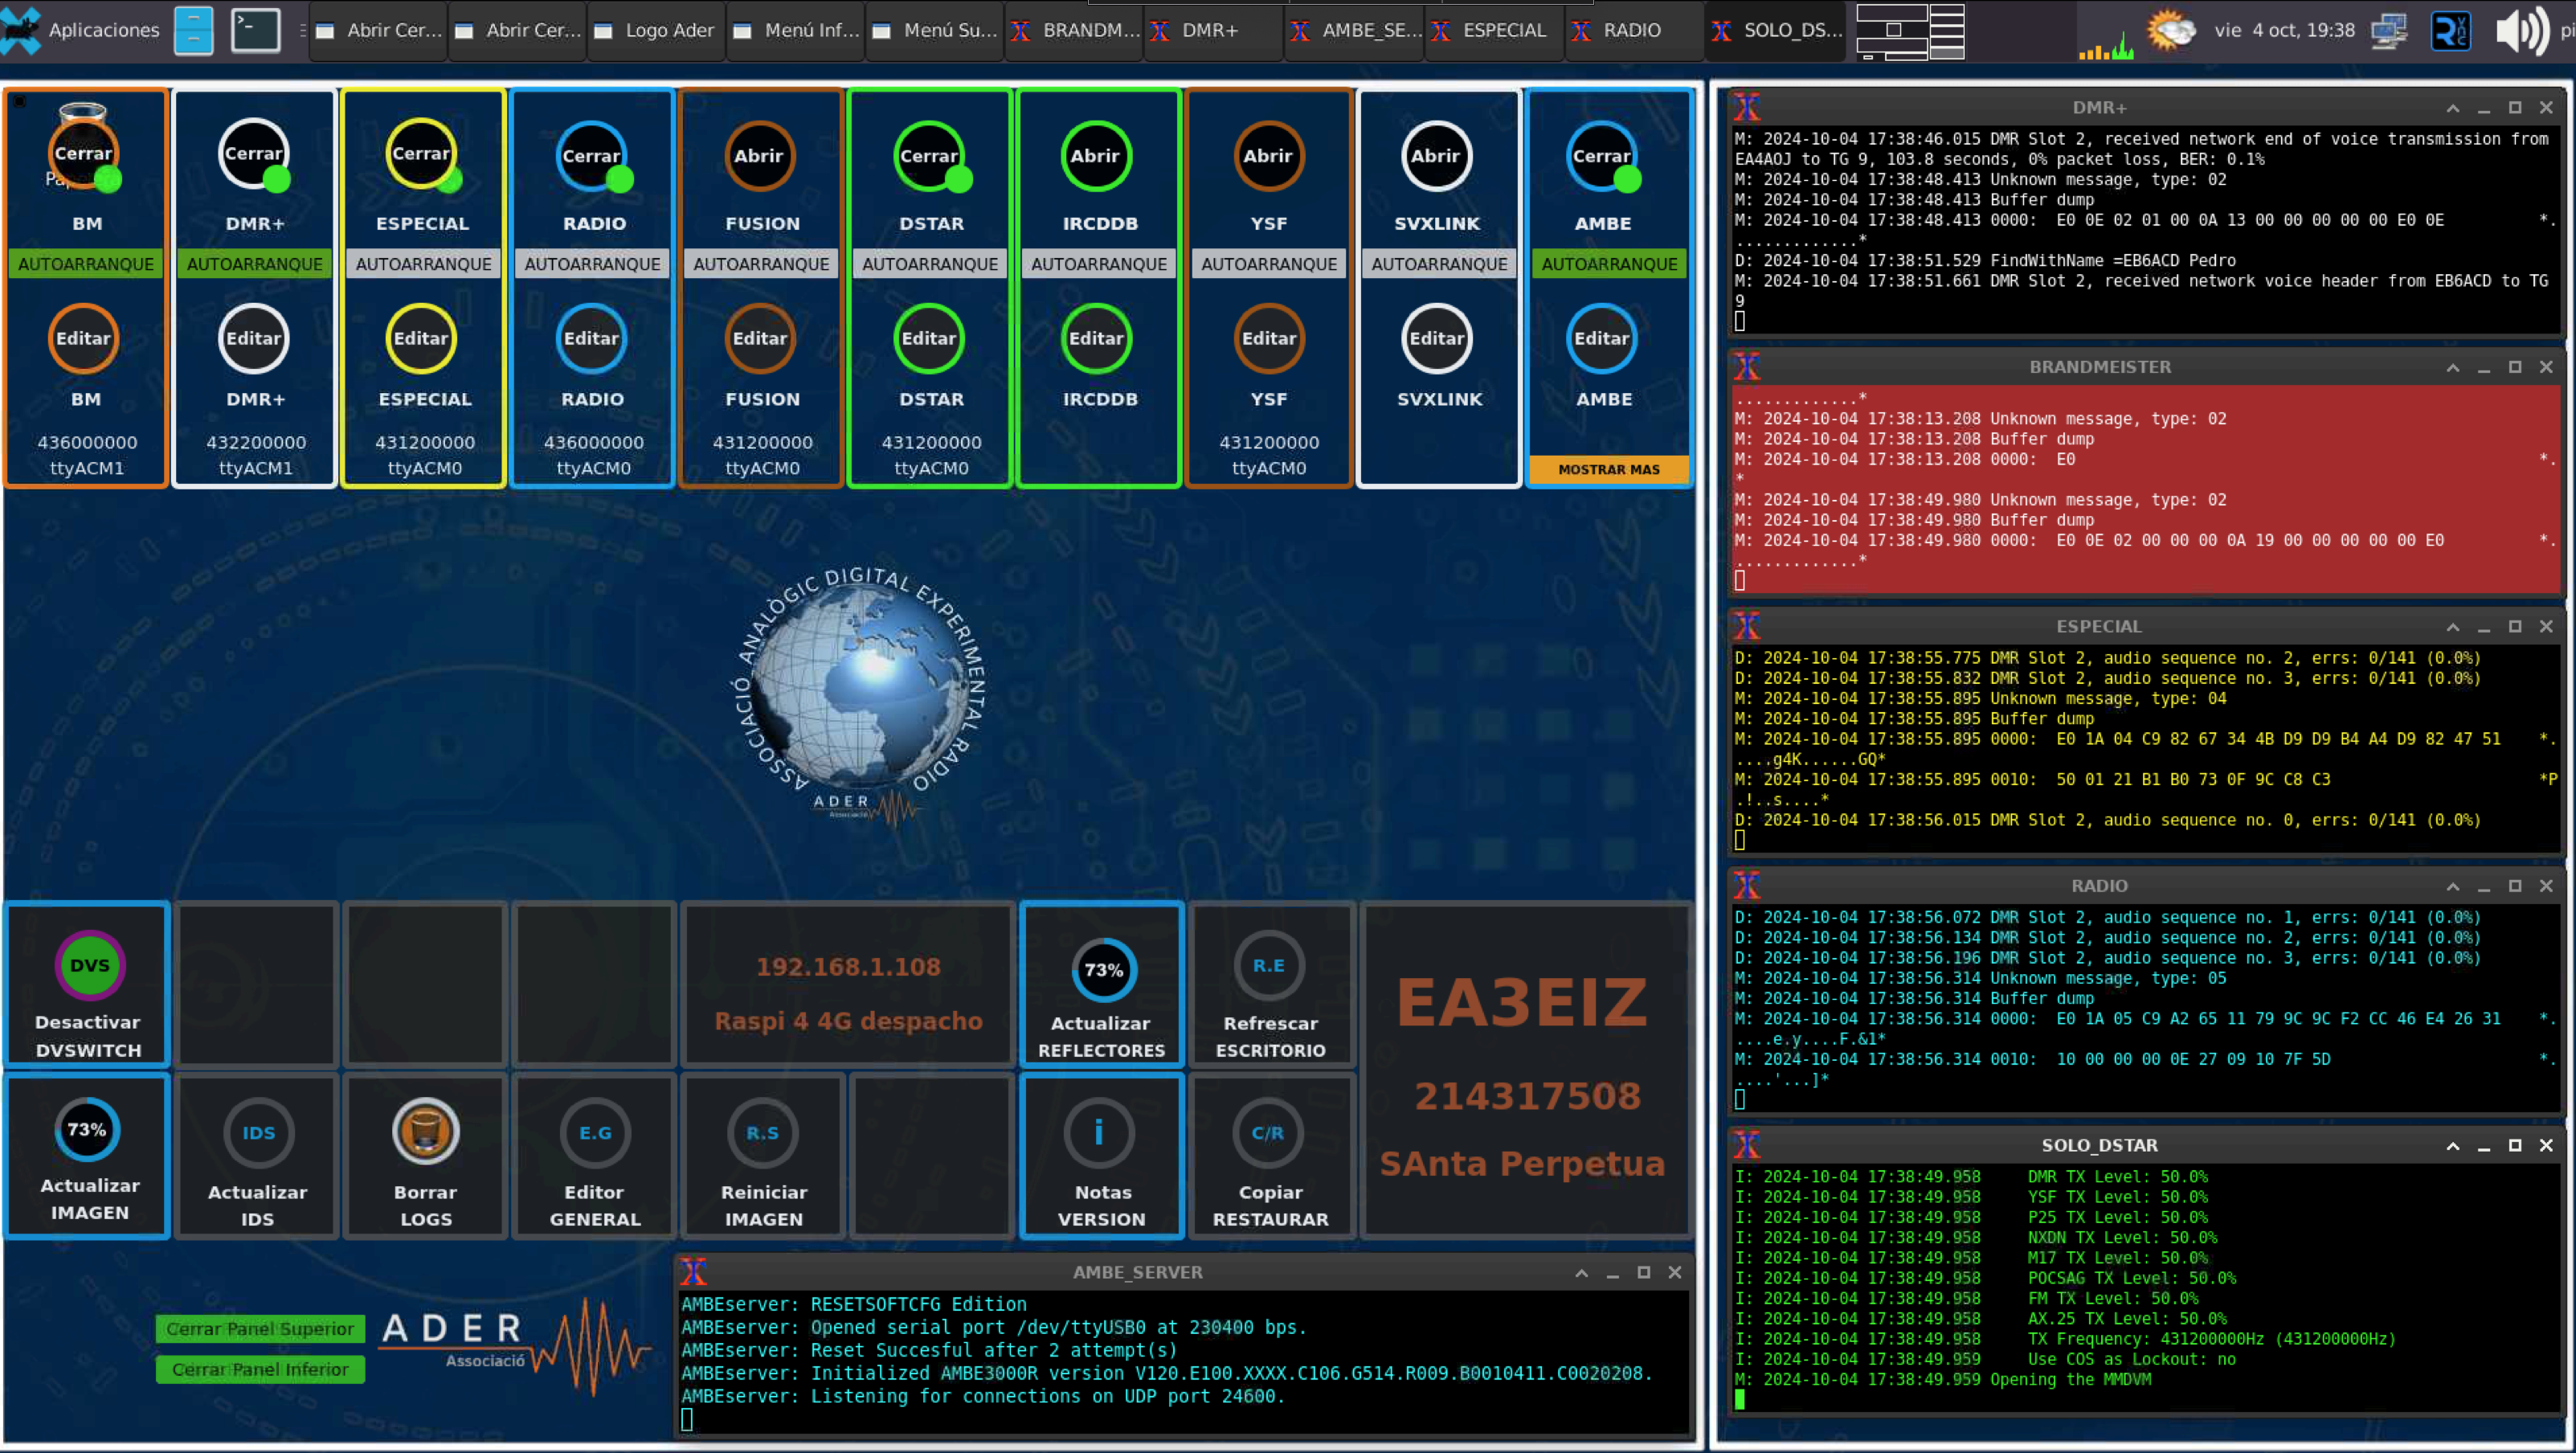Click Cerrar Panel Inferior button
This screenshot has height=1453, width=2576.
(x=260, y=1369)
